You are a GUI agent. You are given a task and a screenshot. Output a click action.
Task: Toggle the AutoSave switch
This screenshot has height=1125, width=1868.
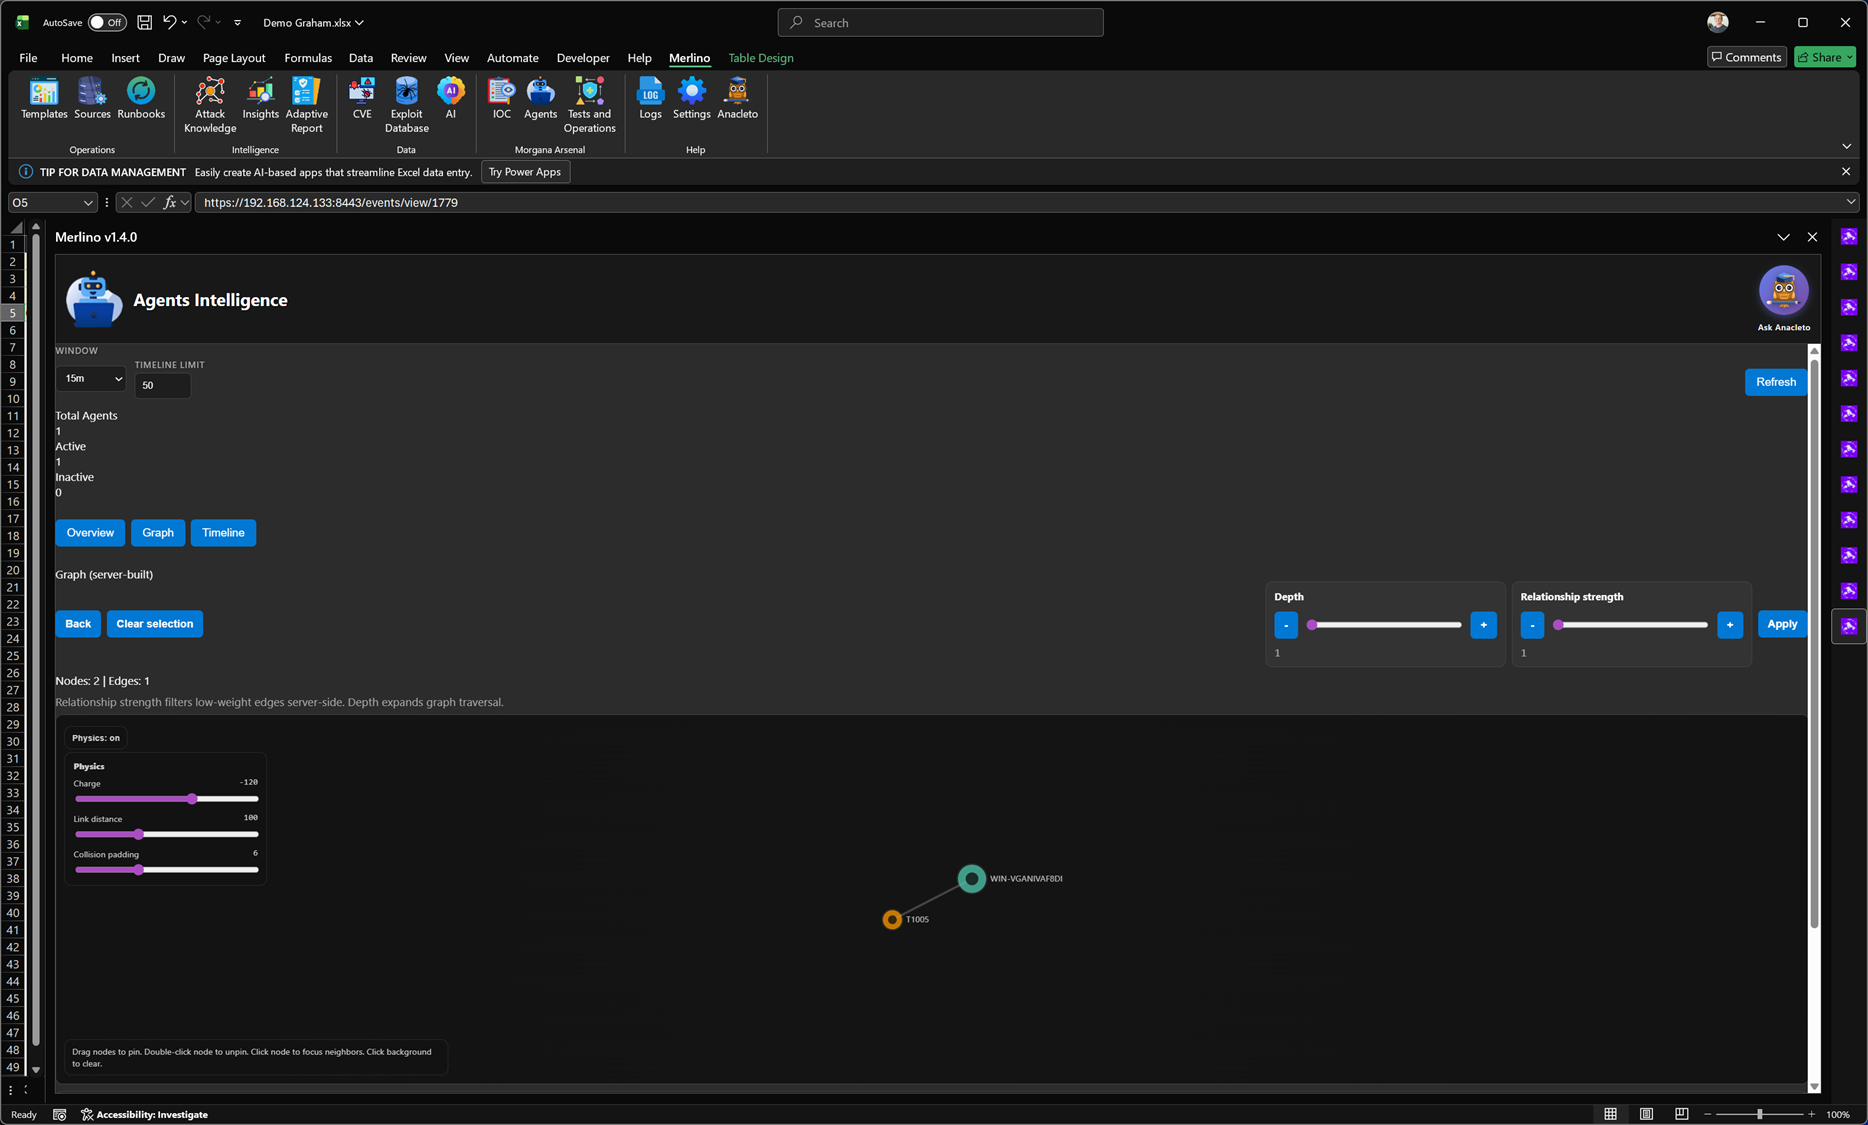106,22
